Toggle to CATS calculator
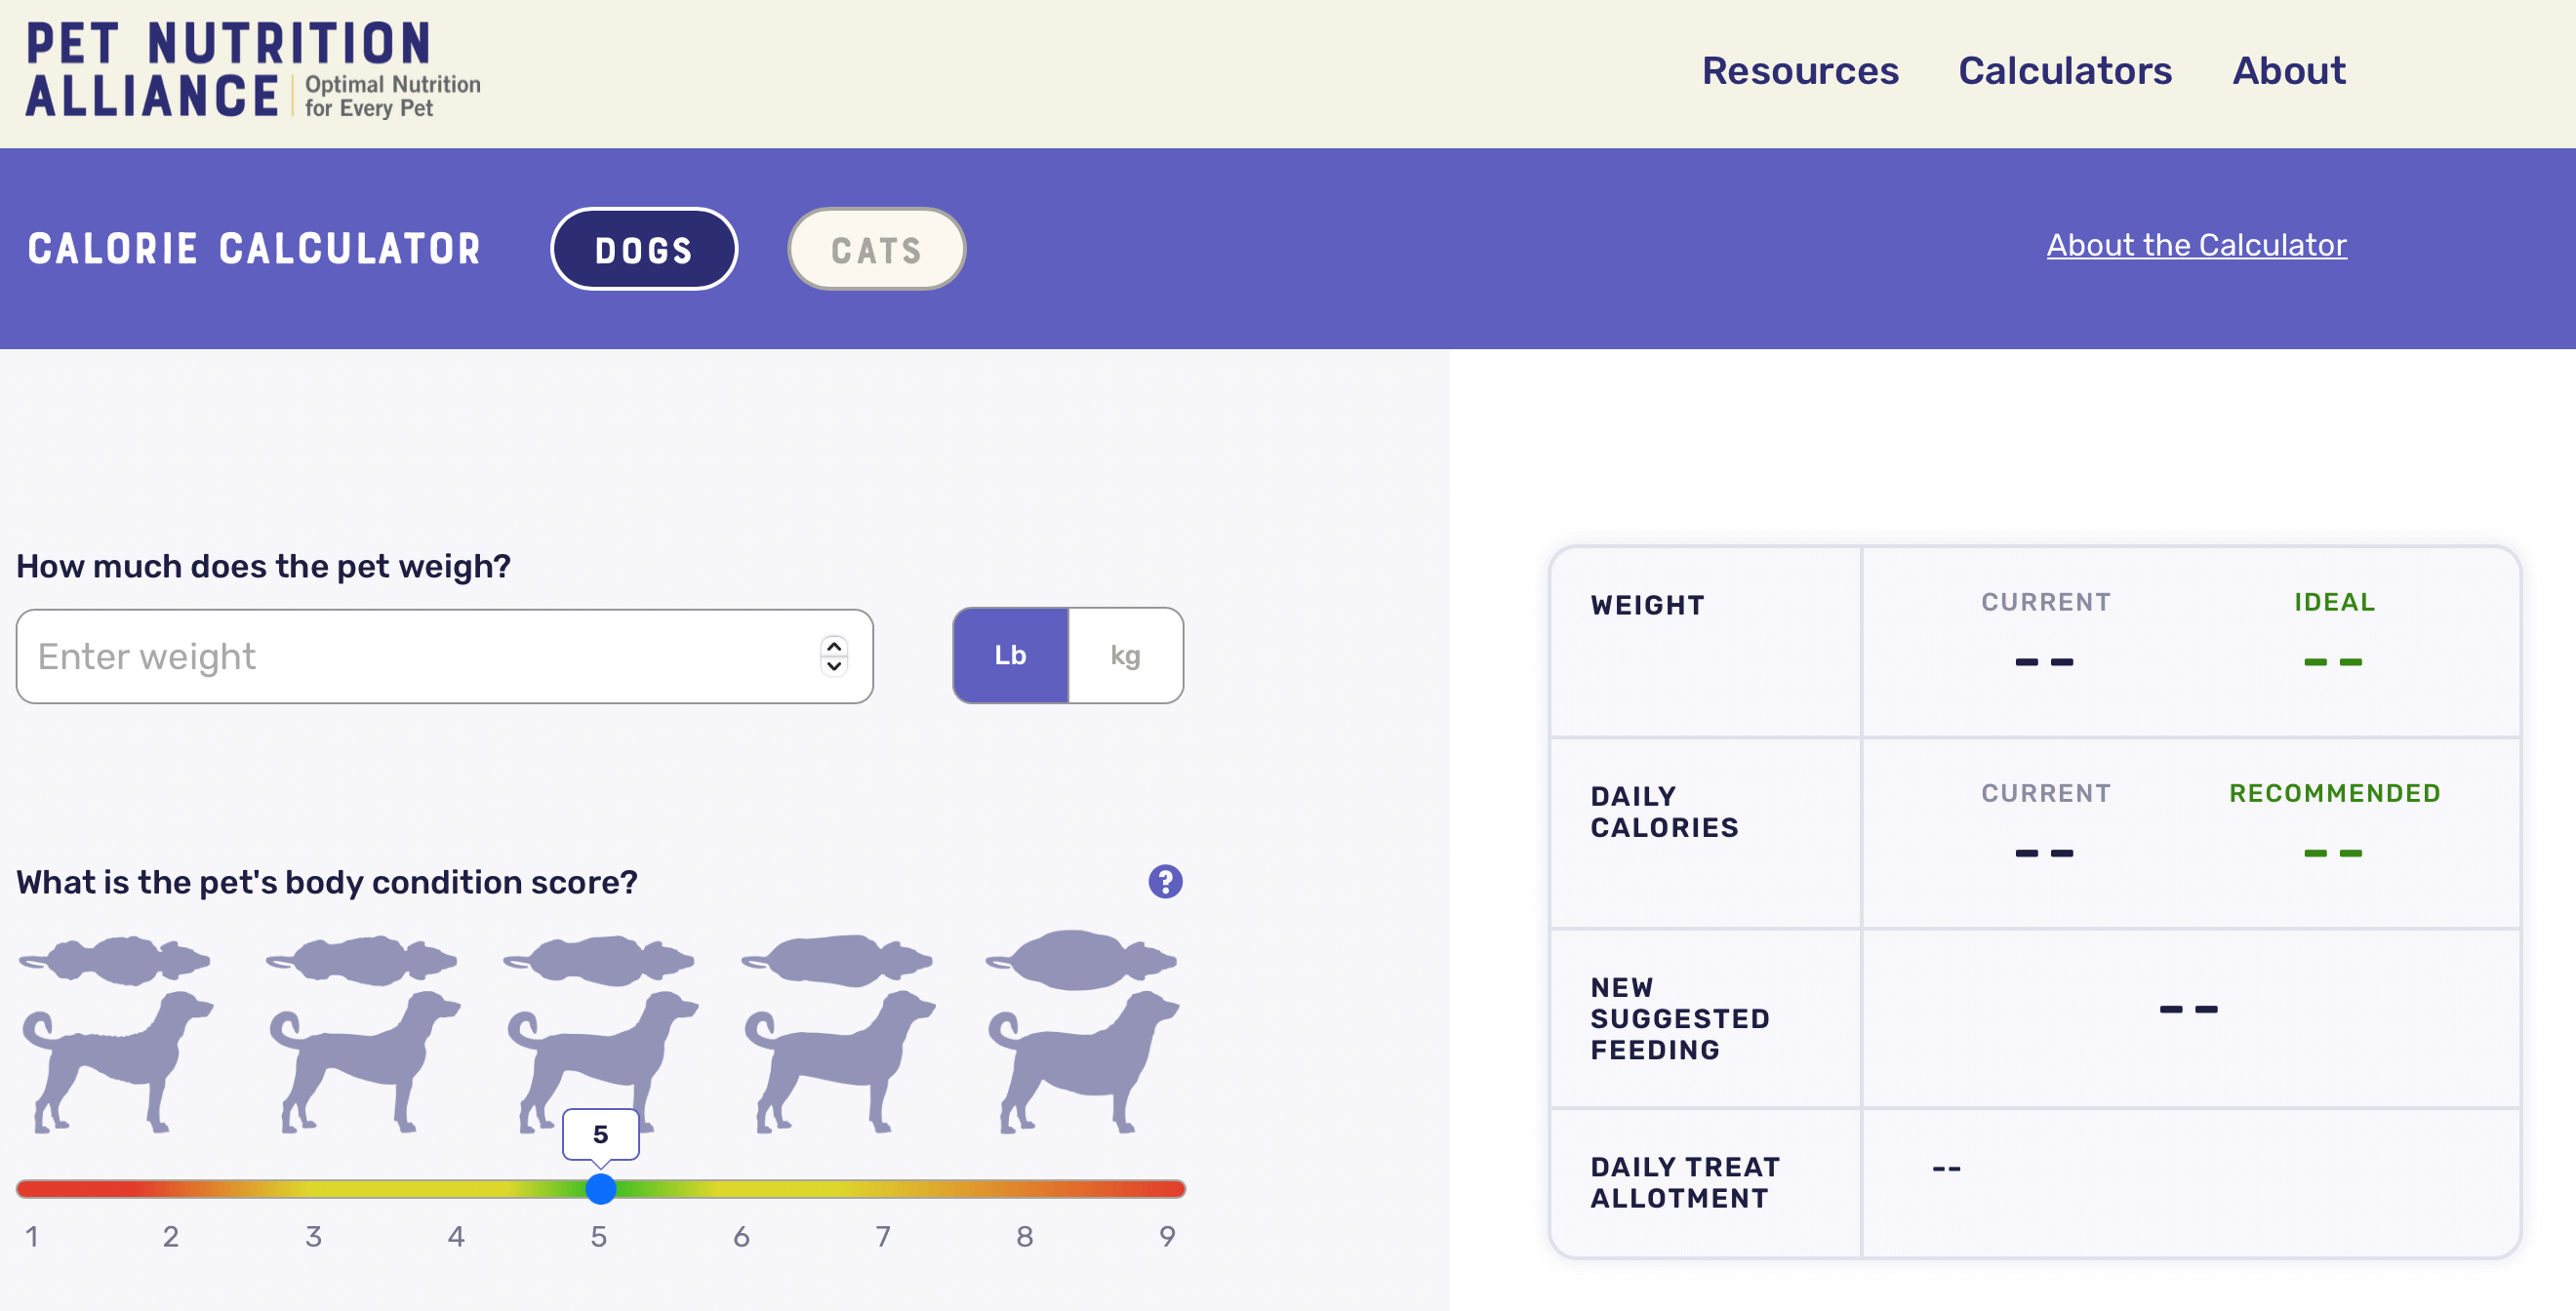 876,249
